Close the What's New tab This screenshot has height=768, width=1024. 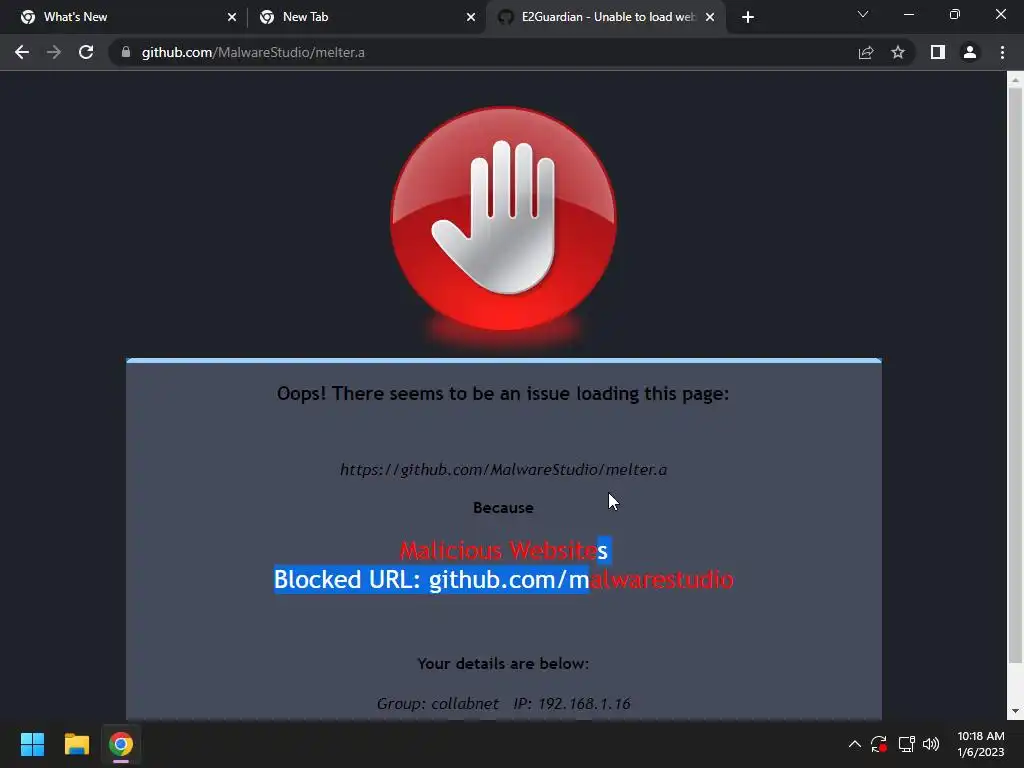click(x=232, y=17)
